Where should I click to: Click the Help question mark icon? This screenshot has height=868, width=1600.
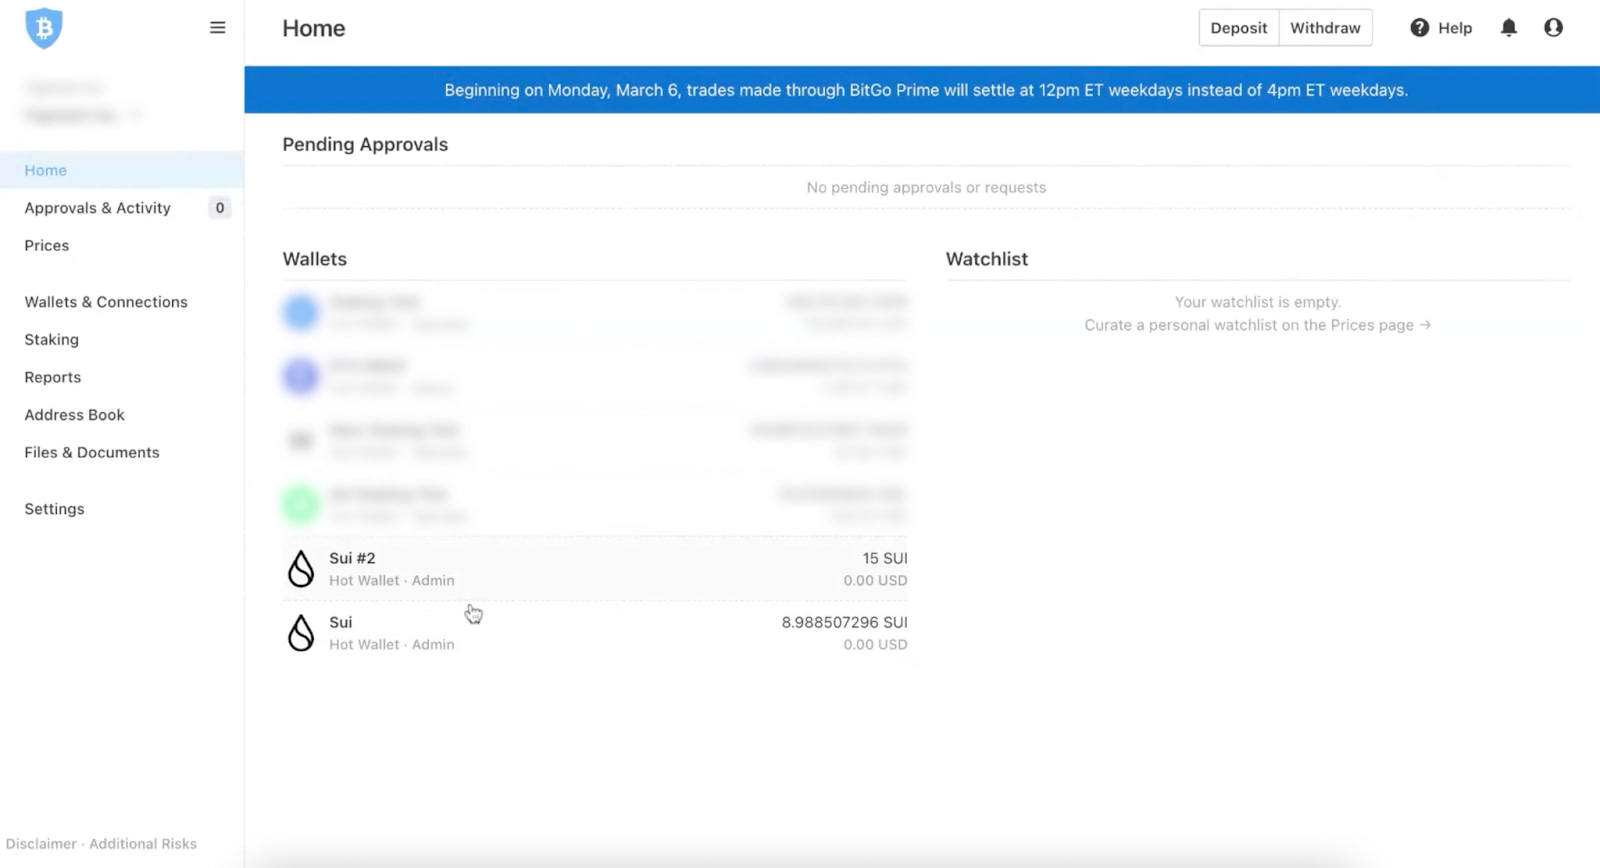point(1419,28)
